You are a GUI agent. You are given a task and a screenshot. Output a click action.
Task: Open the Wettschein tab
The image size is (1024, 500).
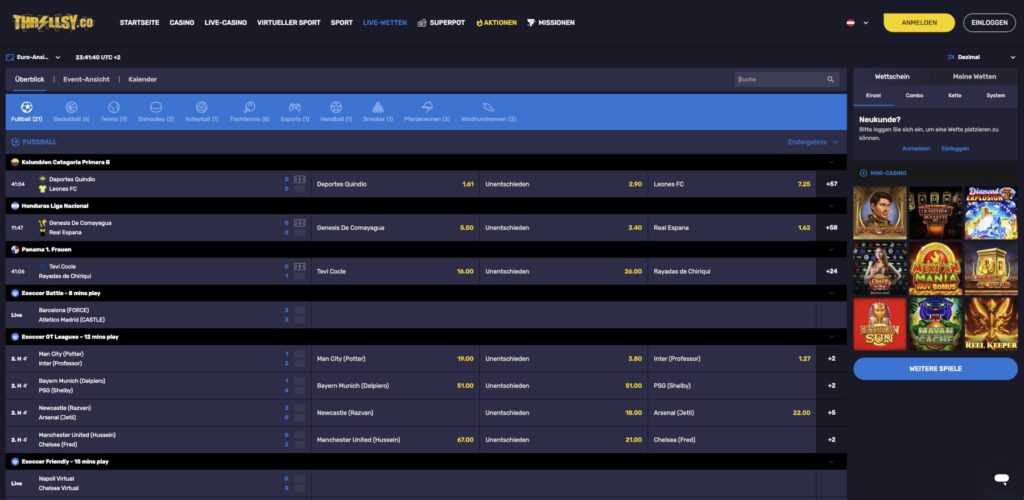(x=892, y=76)
